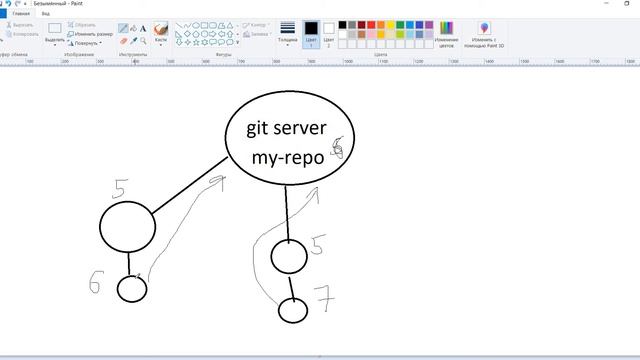The width and height of the screenshot is (640, 360).
Task: Choose the Left arrow shape
Action: pyautogui.click(x=222, y=34)
